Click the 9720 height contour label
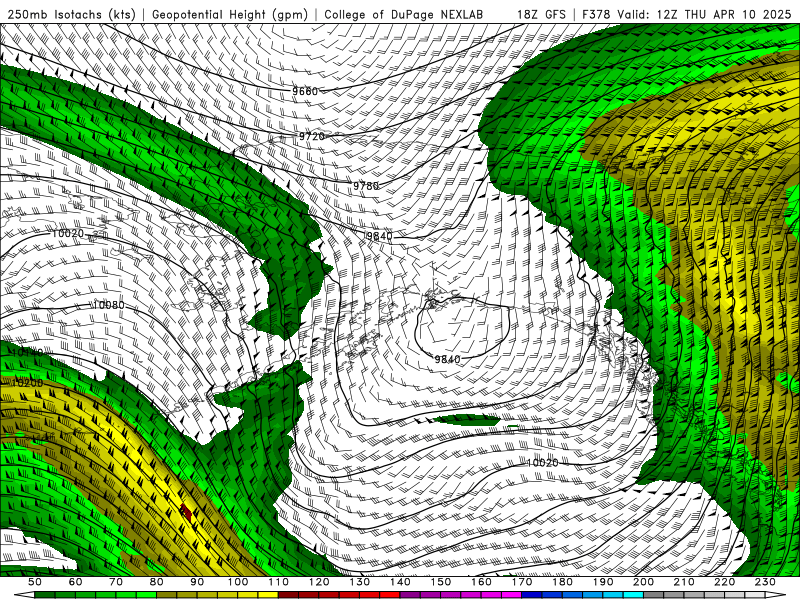The height and width of the screenshot is (600, 800). click(312, 136)
